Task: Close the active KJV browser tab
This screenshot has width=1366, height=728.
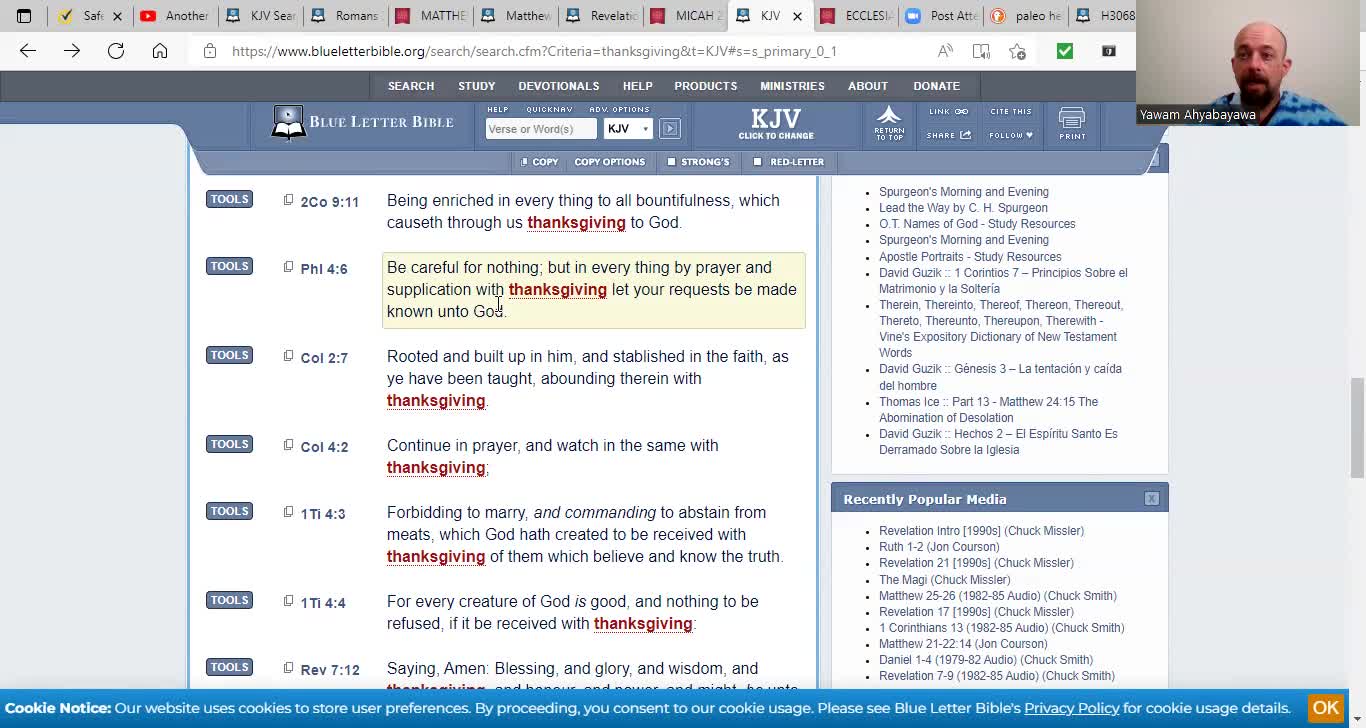Action: click(797, 16)
